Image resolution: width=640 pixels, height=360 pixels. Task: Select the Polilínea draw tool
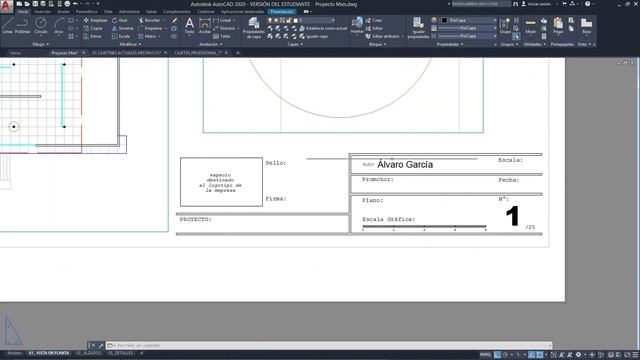pos(22,25)
